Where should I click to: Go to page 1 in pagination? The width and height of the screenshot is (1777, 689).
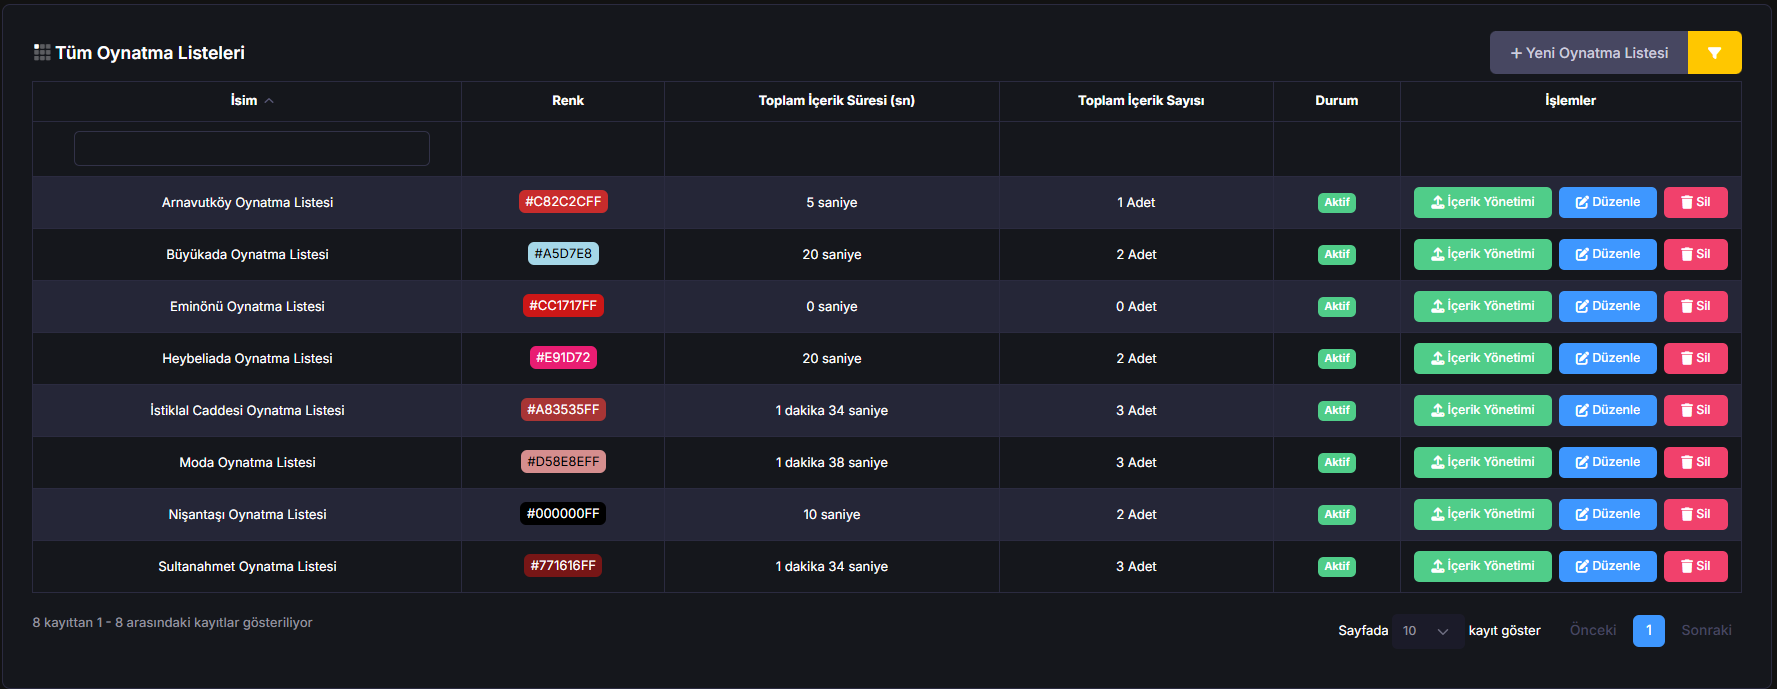tap(1648, 631)
